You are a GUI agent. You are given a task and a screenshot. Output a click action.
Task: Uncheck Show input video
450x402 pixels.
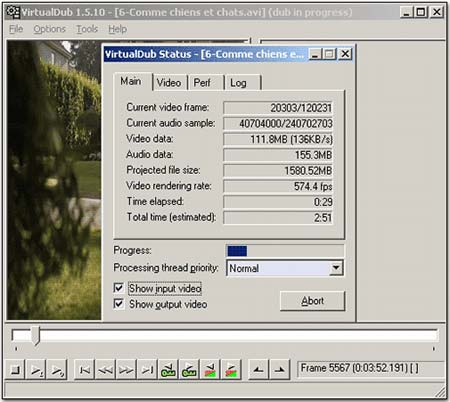(x=119, y=288)
